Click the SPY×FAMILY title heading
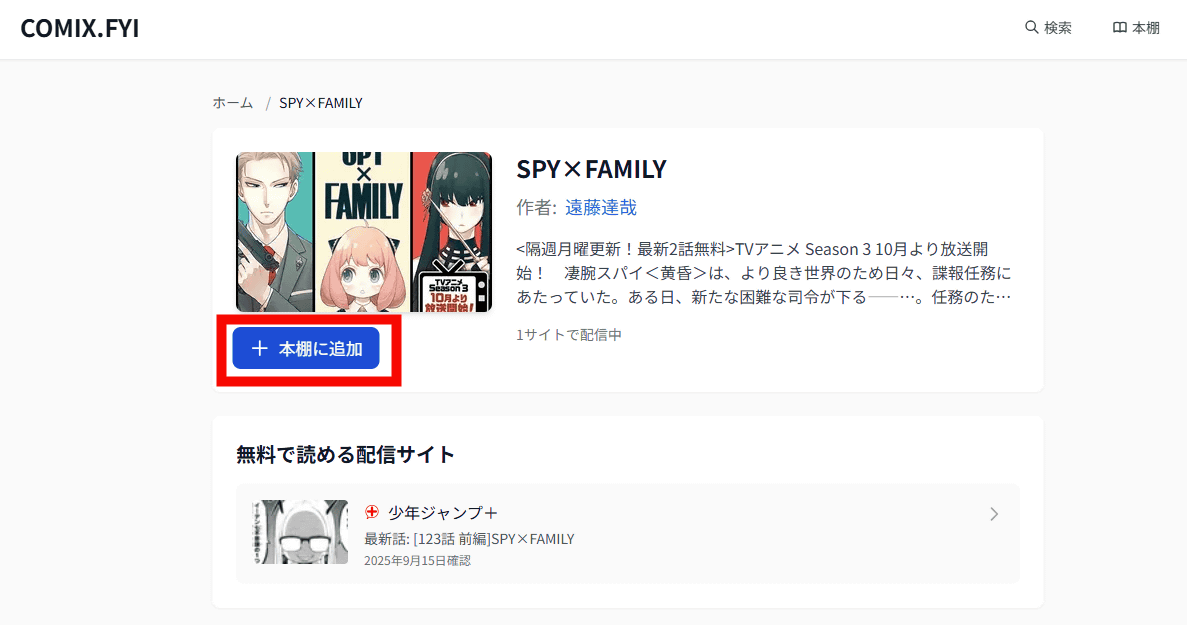 (x=591, y=169)
